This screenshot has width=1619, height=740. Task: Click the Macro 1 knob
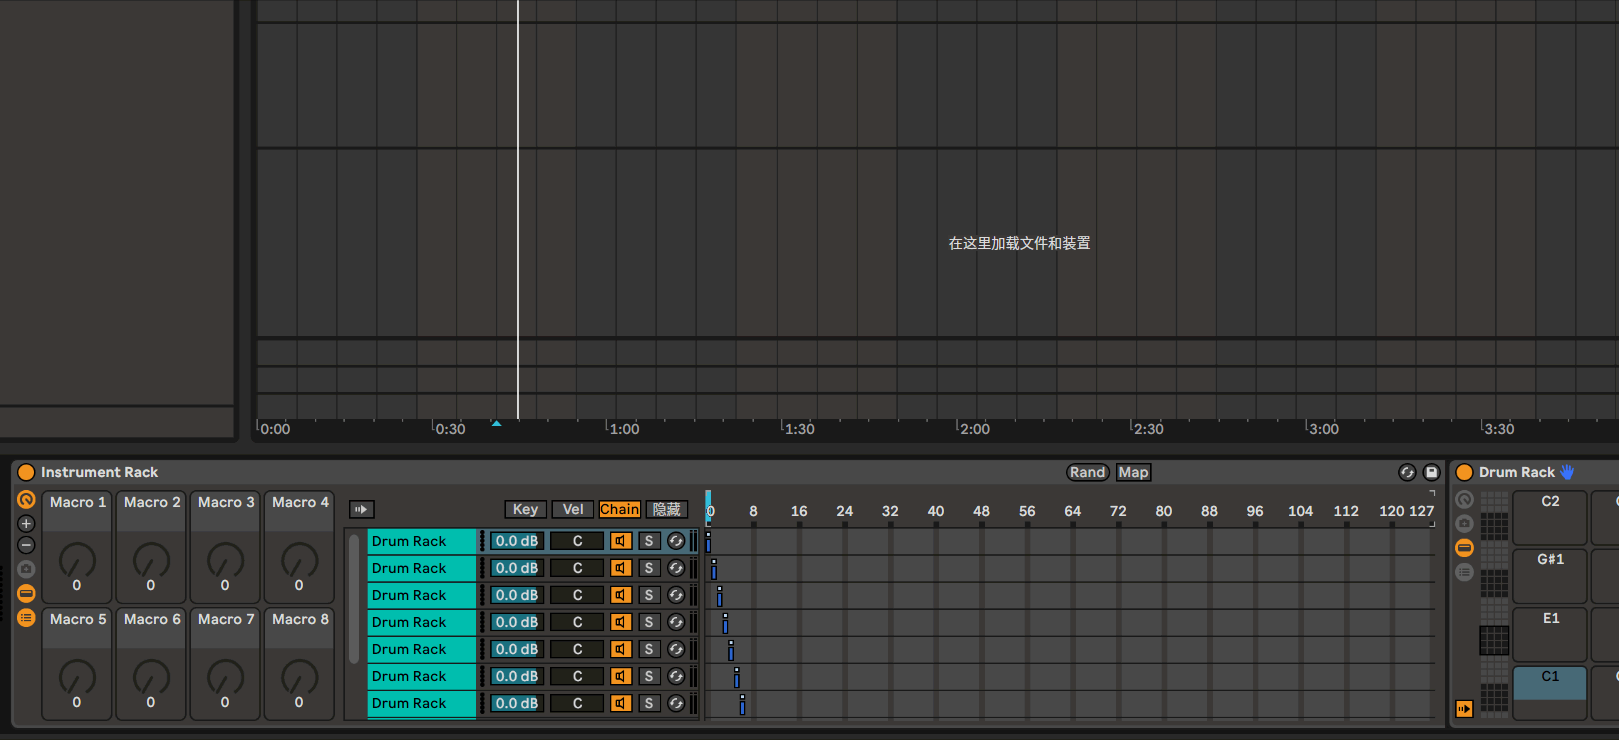77,559
